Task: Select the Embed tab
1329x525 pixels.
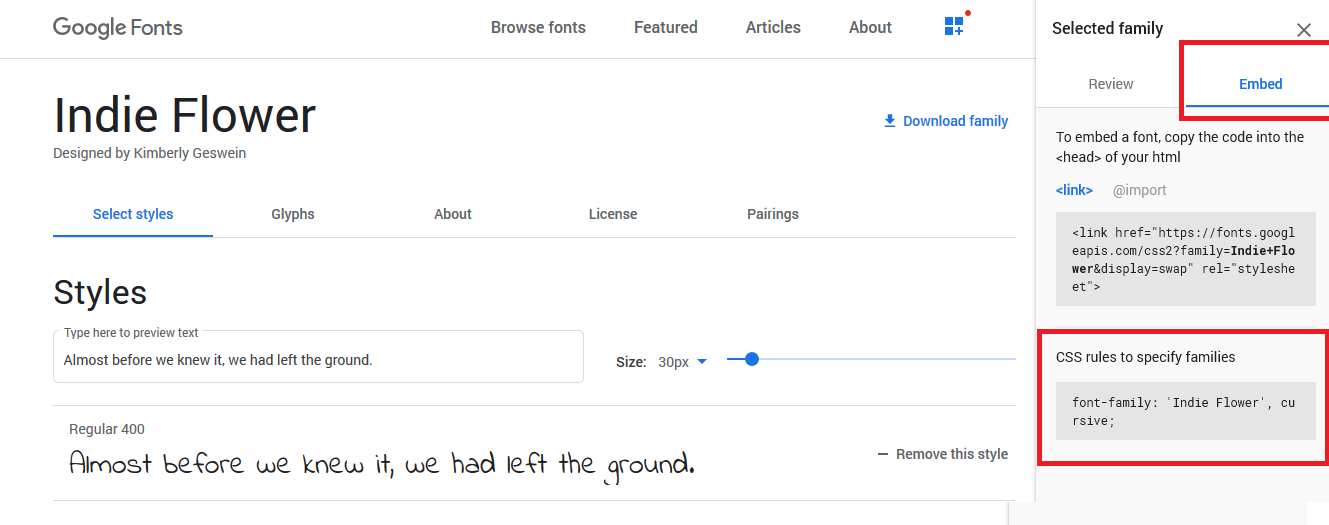Action: click(1261, 84)
